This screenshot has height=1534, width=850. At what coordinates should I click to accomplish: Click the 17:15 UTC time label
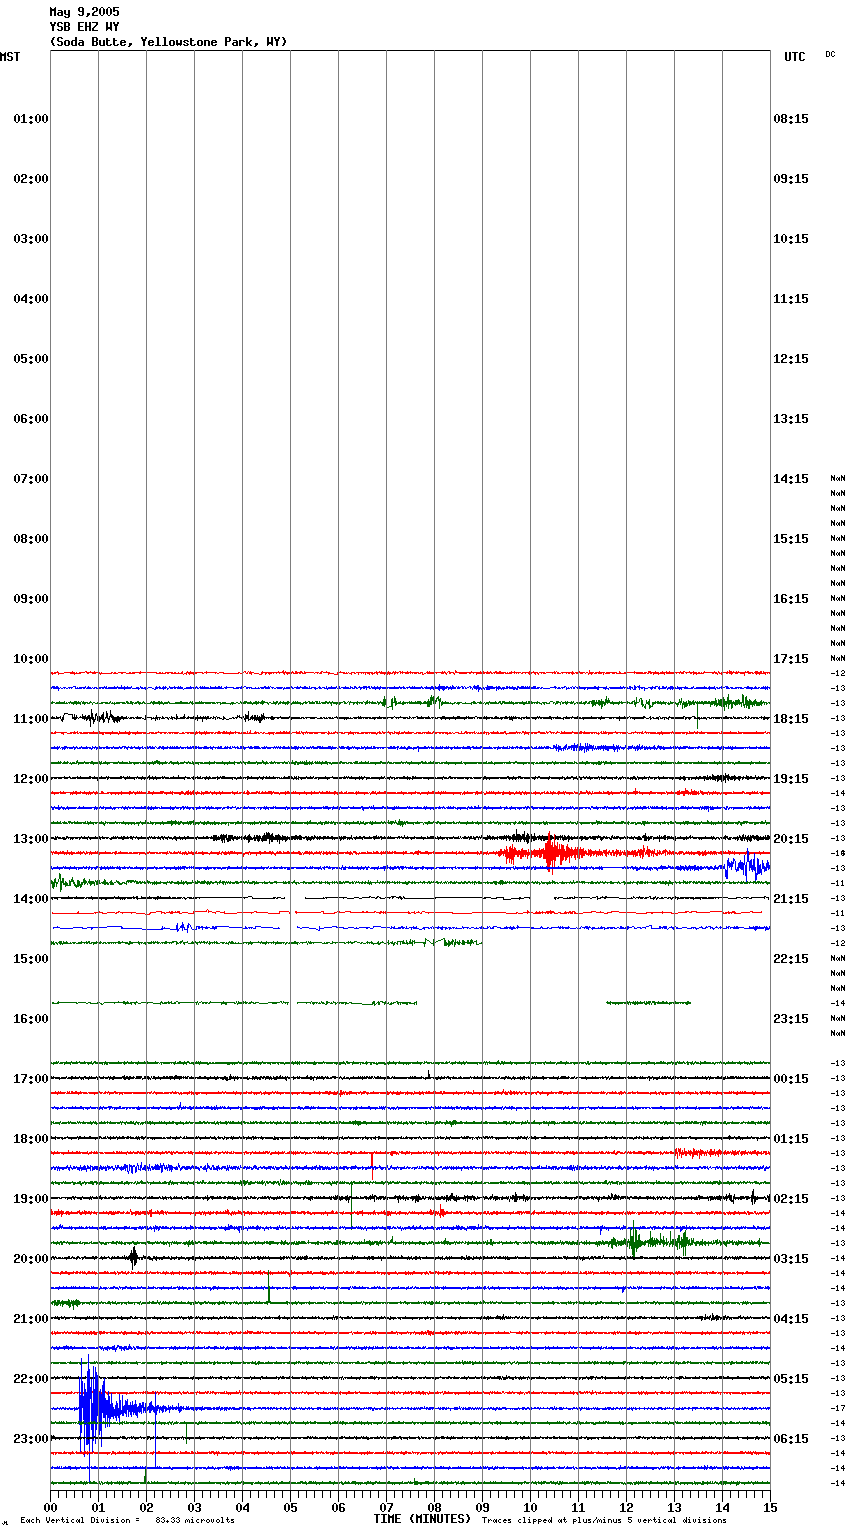[791, 659]
